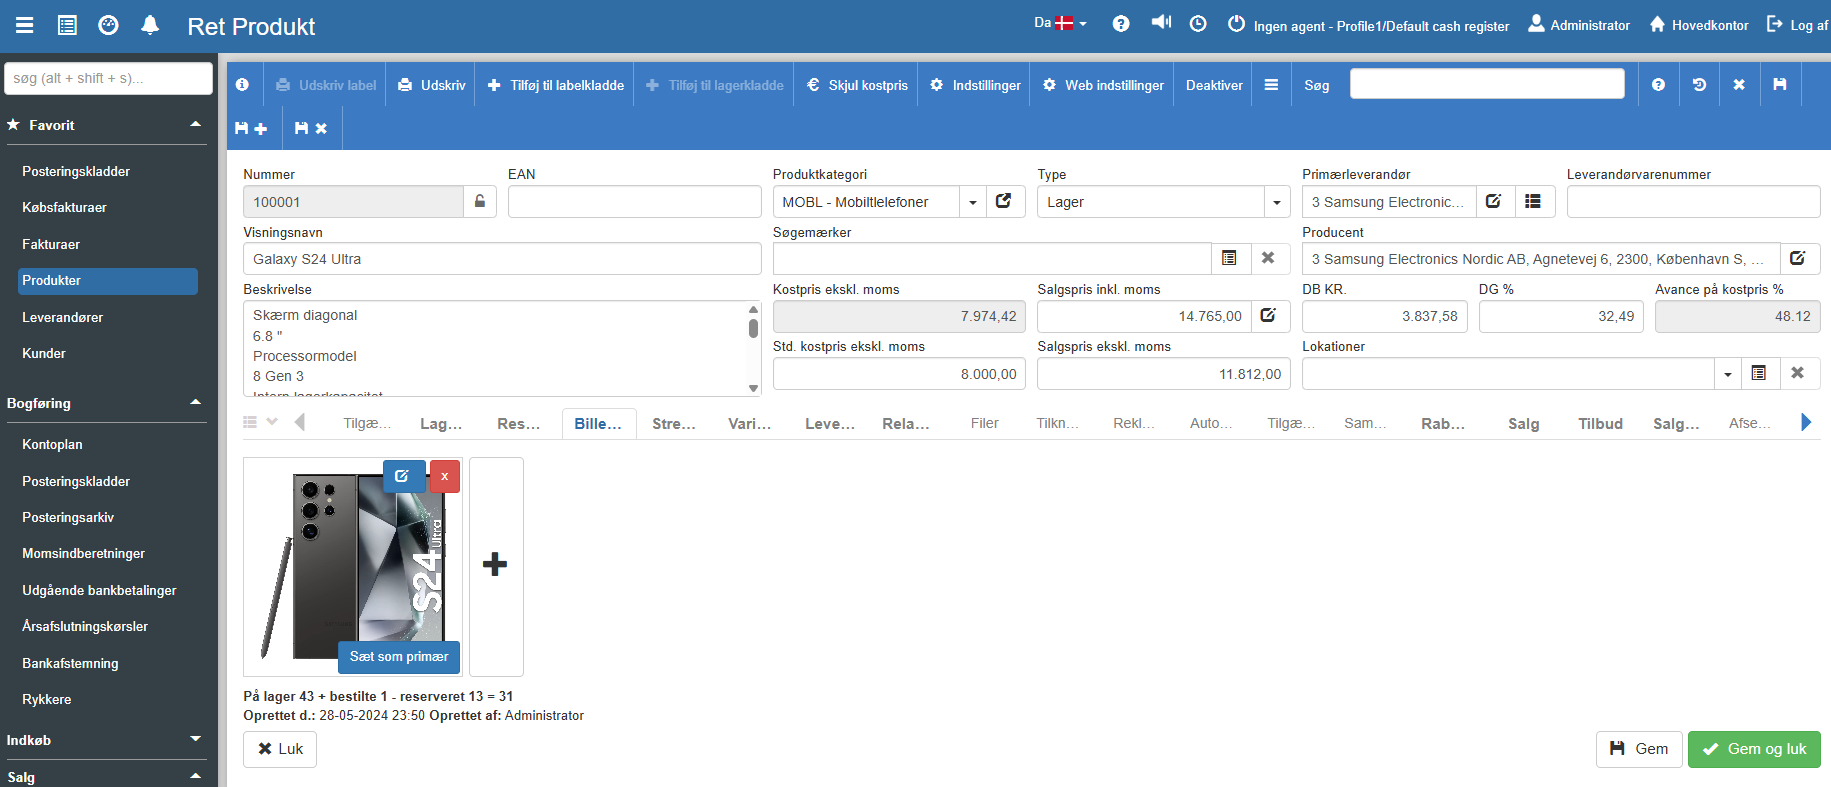The width and height of the screenshot is (1831, 787).
Task: Open the dashboard gauge icon
Action: [108, 25]
